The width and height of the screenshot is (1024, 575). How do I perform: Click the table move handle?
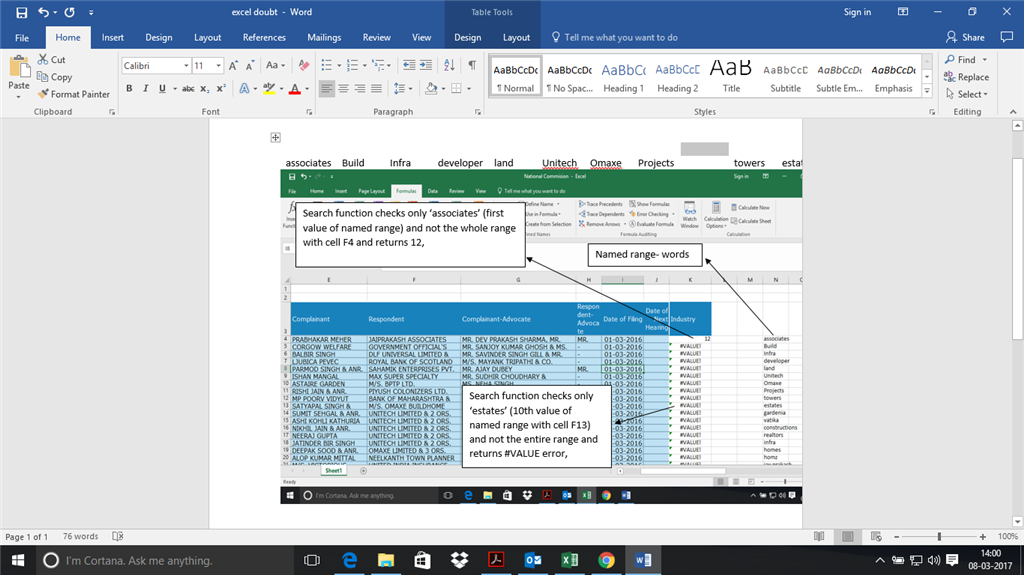276,137
